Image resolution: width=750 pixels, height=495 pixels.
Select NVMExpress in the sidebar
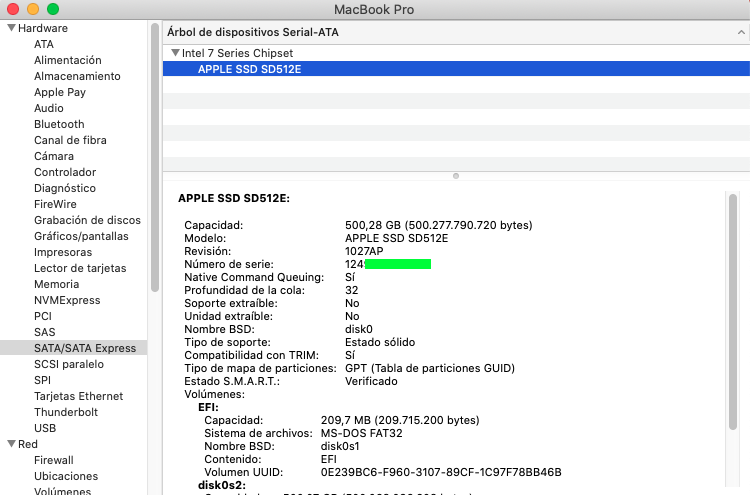pyautogui.click(x=67, y=300)
